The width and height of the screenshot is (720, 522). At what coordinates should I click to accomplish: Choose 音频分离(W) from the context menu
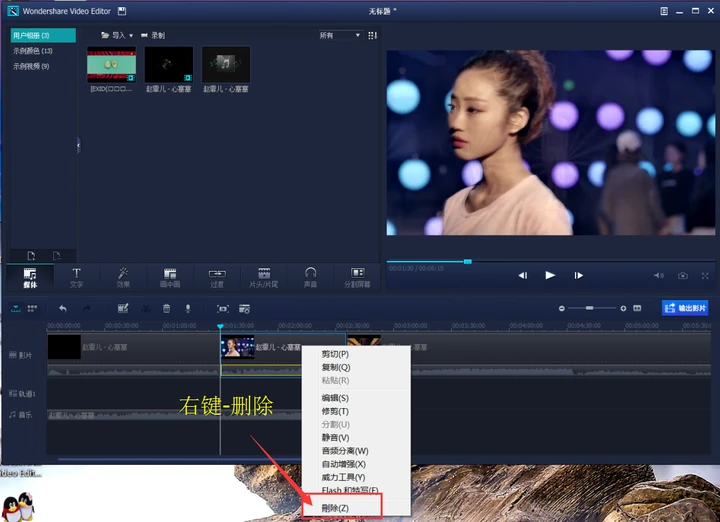coord(345,451)
